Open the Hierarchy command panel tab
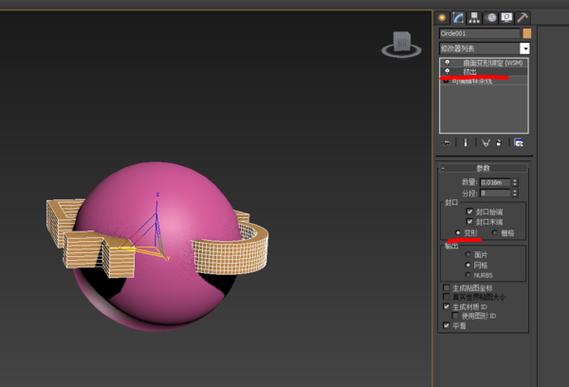This screenshot has height=387, width=569. (474, 18)
